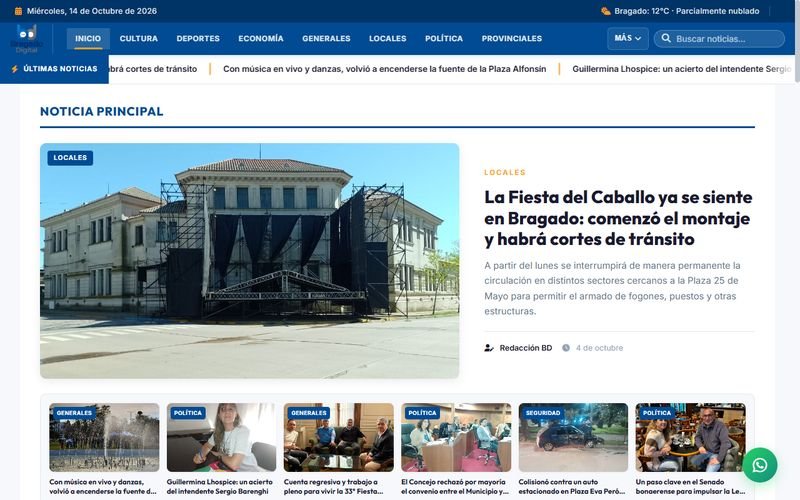Open the DEPORTES section

tap(198, 38)
